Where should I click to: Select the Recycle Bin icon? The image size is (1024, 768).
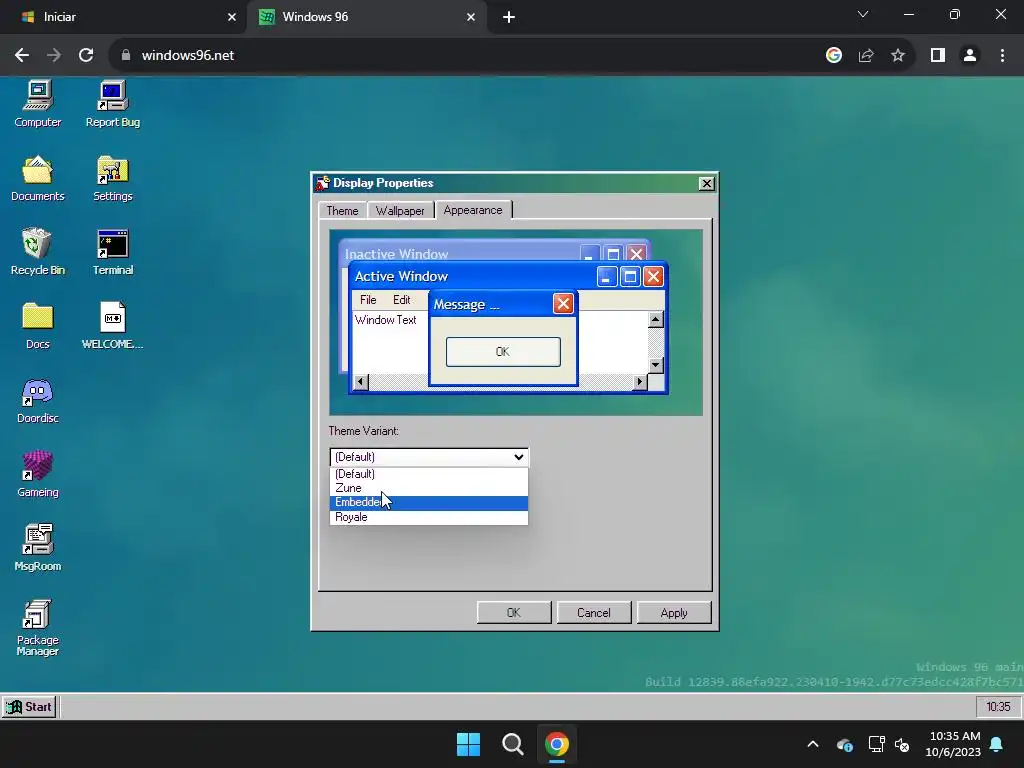click(38, 251)
